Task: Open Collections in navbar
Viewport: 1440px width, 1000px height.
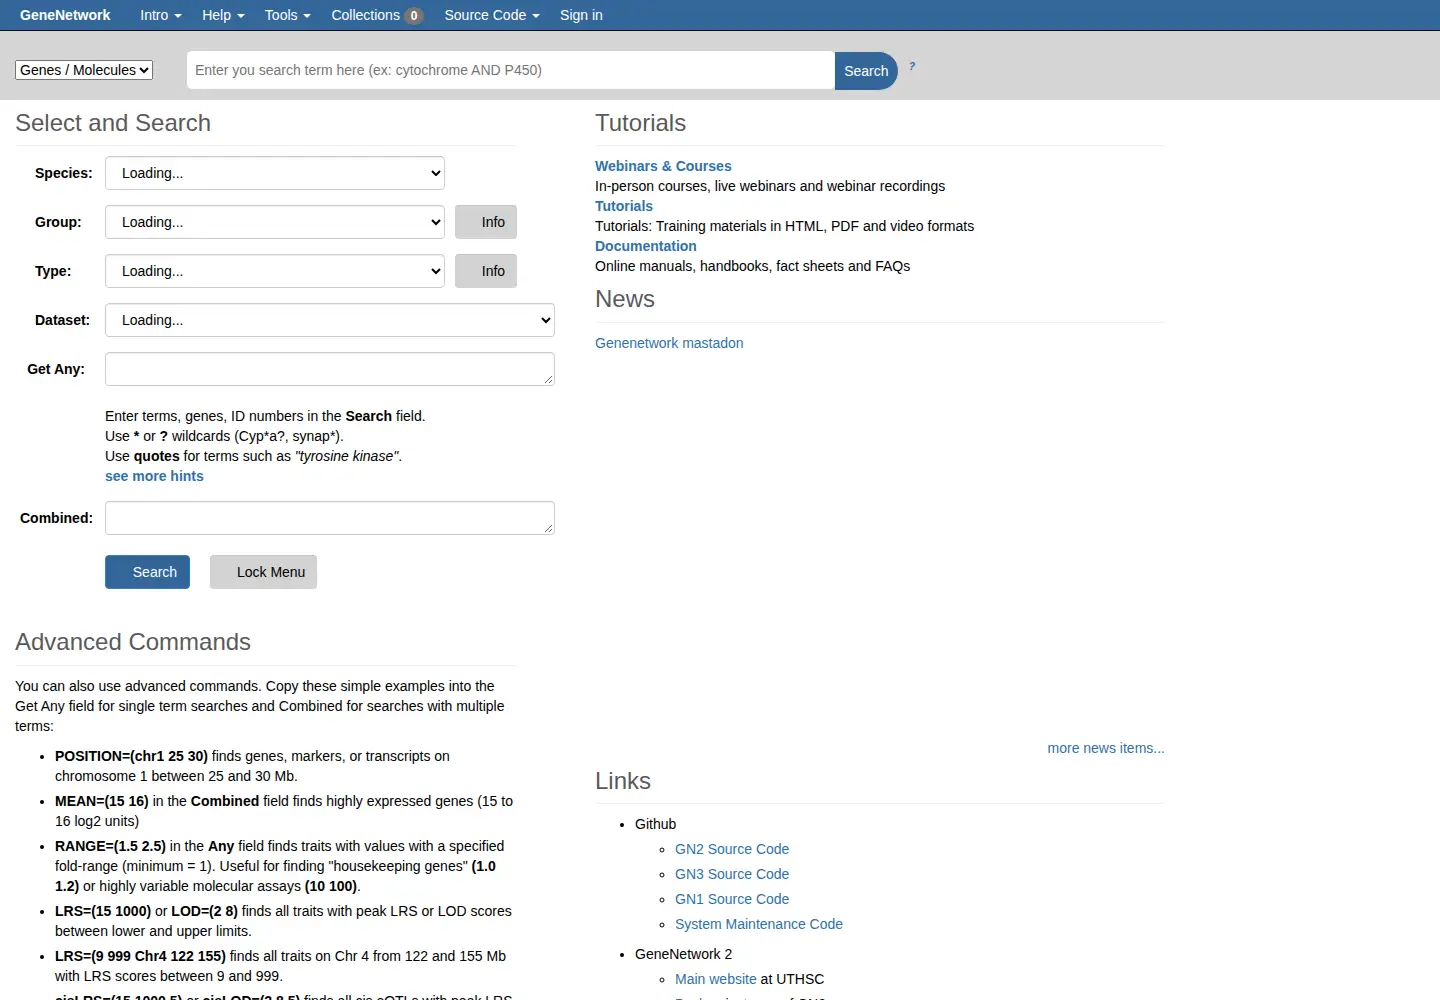Action: coord(377,15)
